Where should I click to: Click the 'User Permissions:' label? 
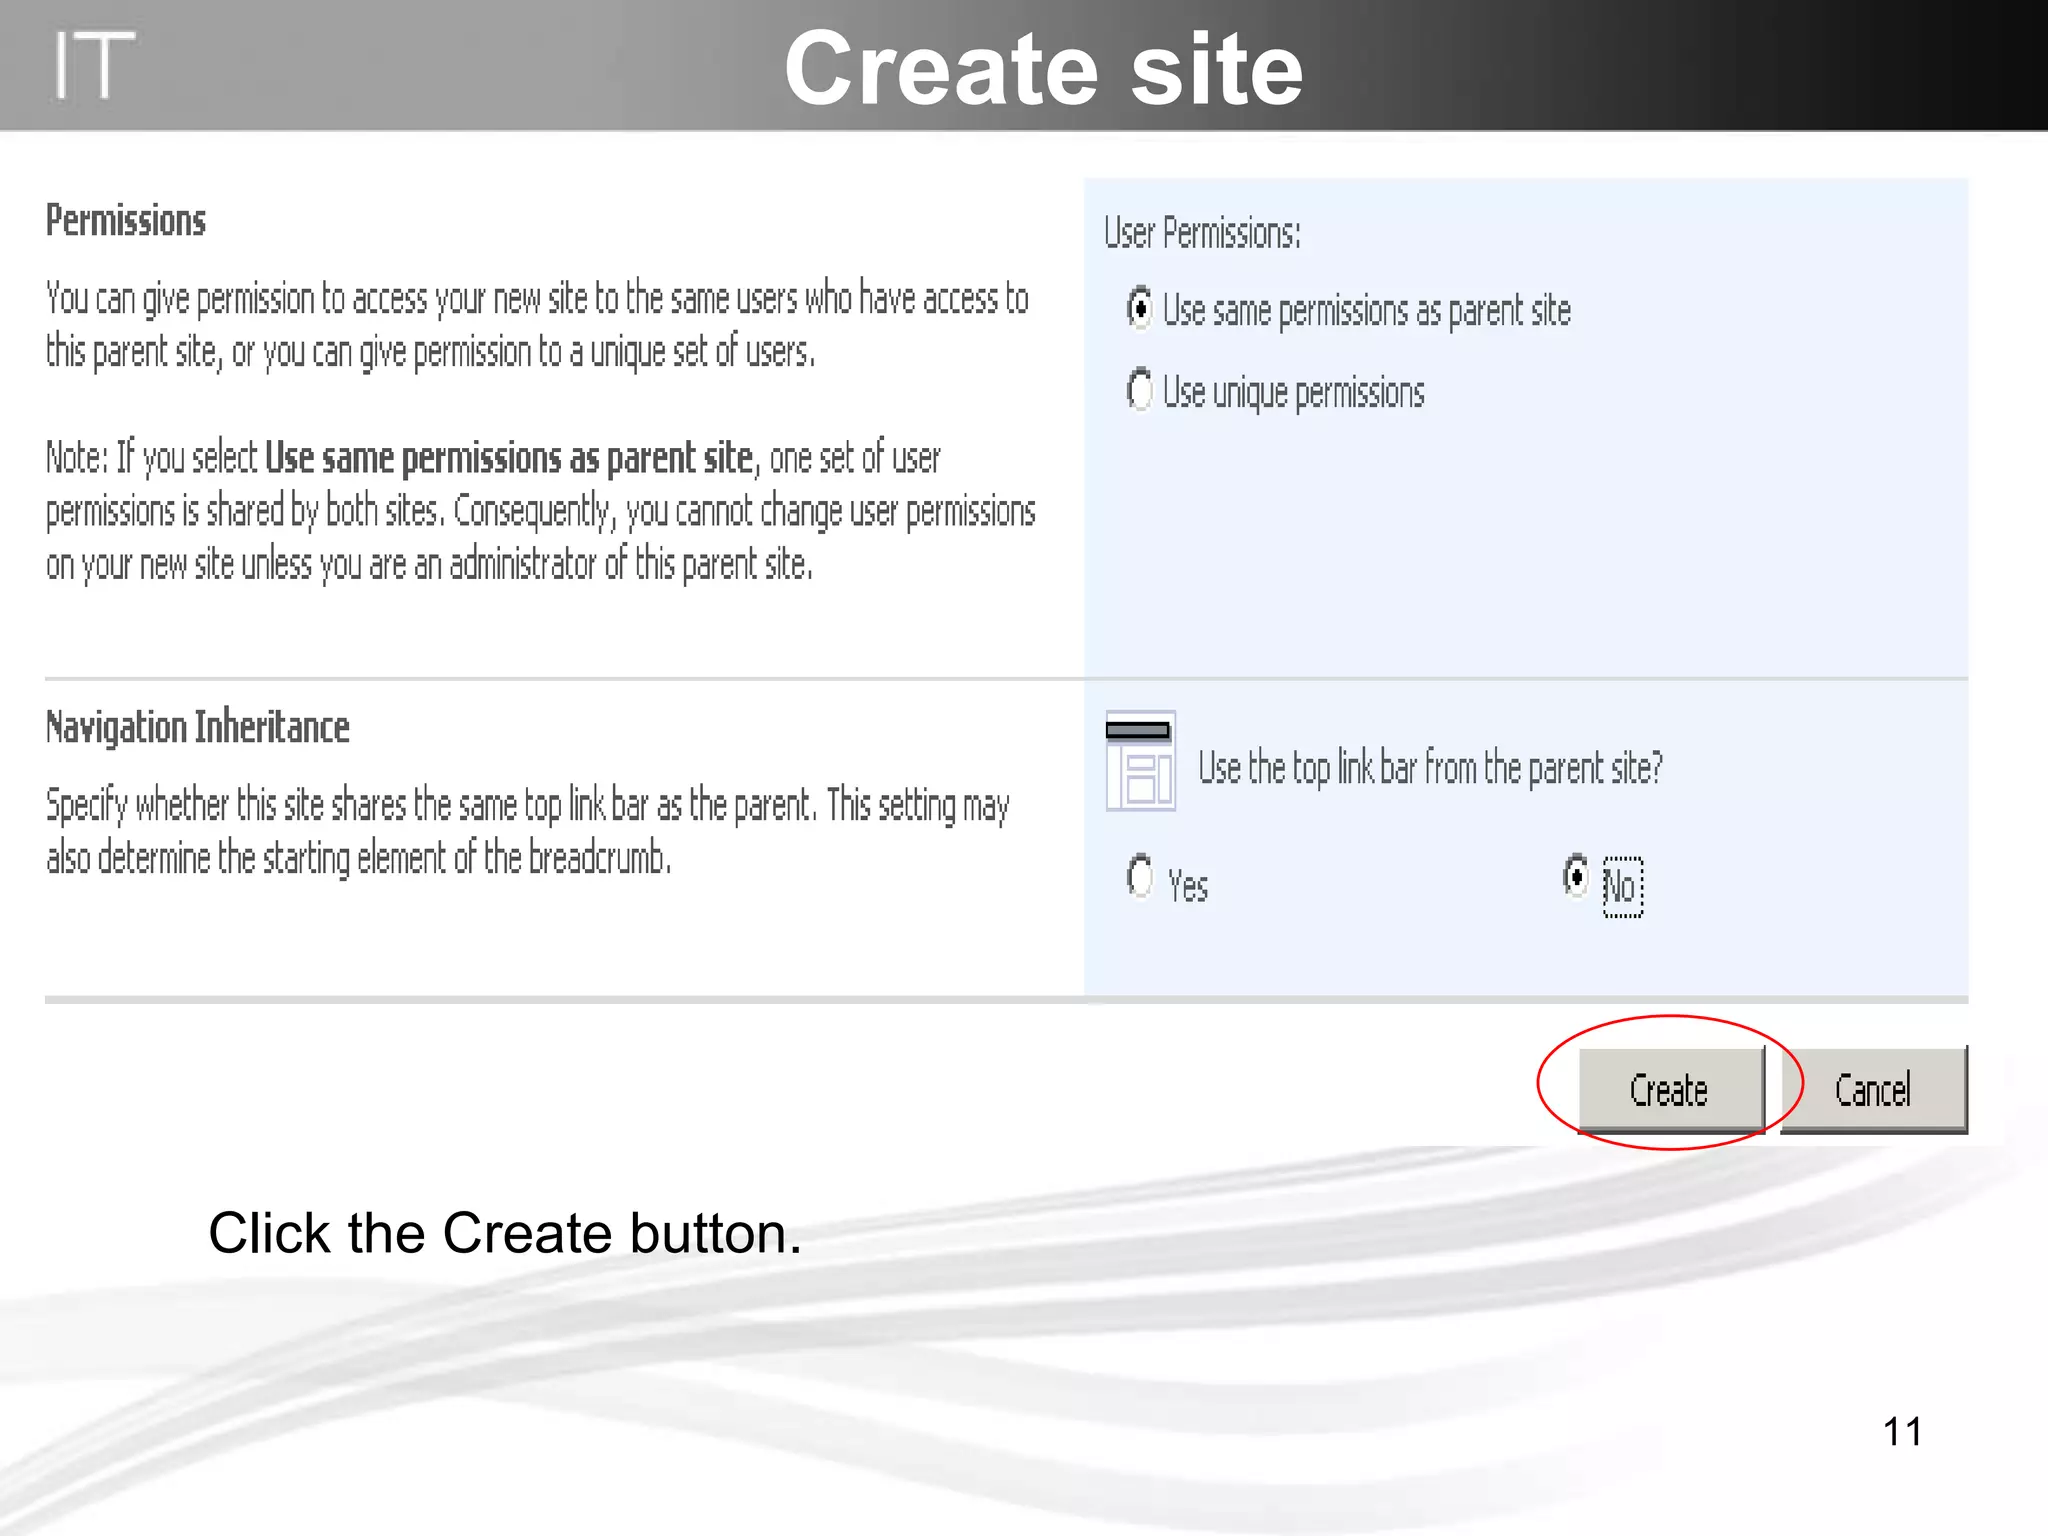point(1202,233)
